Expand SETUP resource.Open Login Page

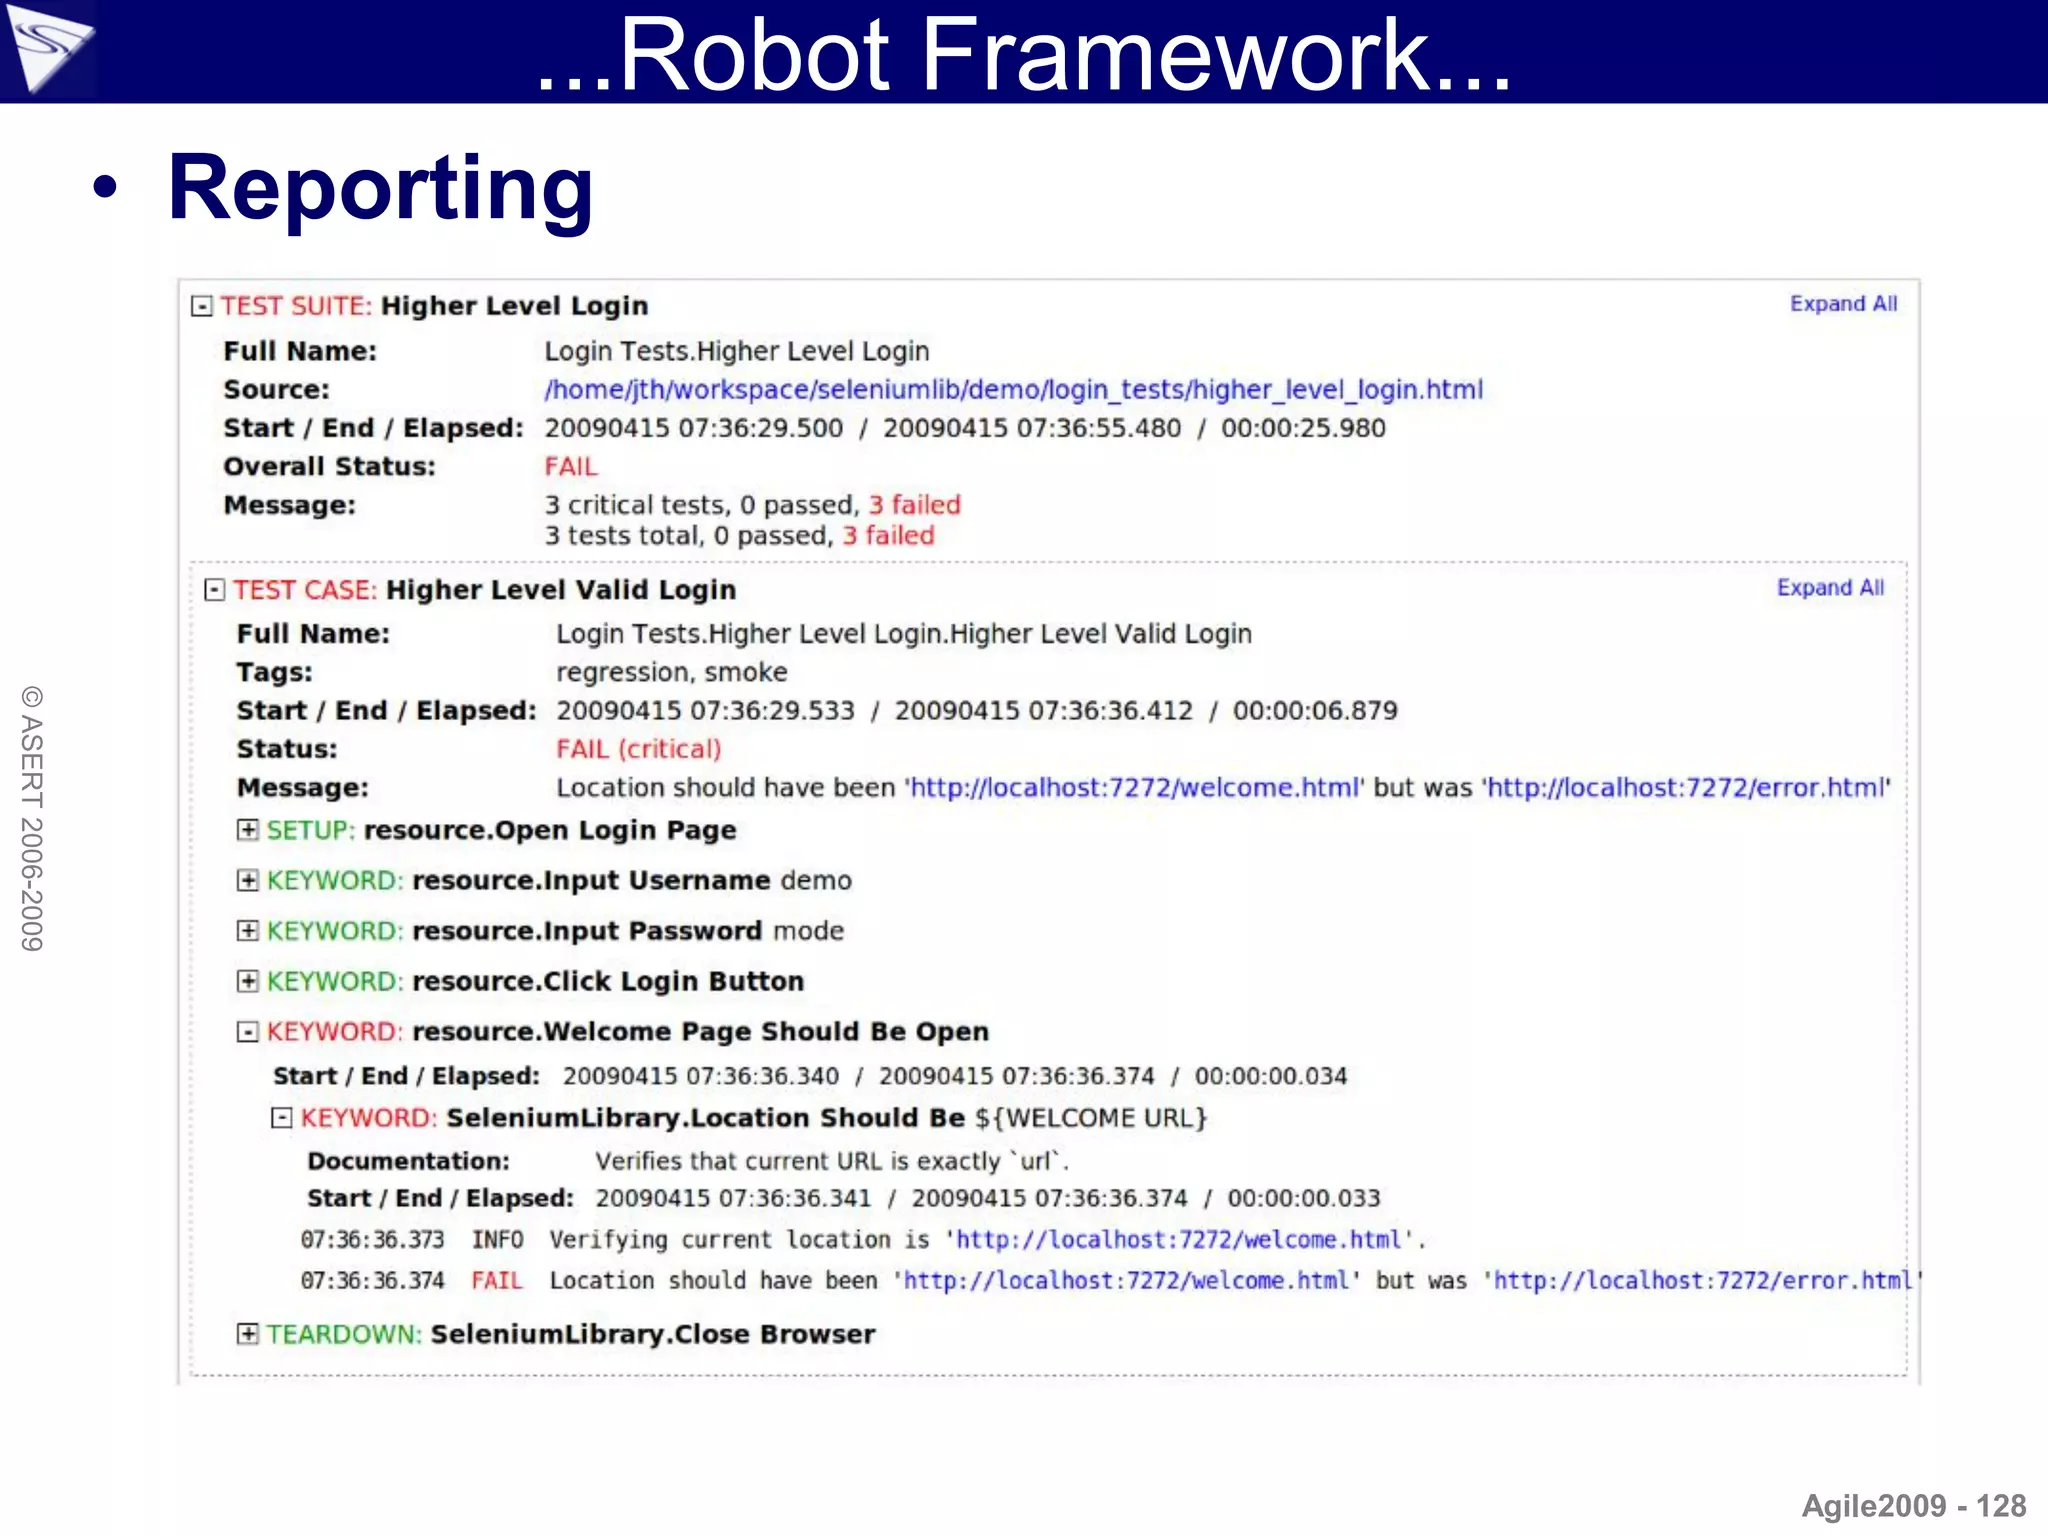click(x=247, y=830)
